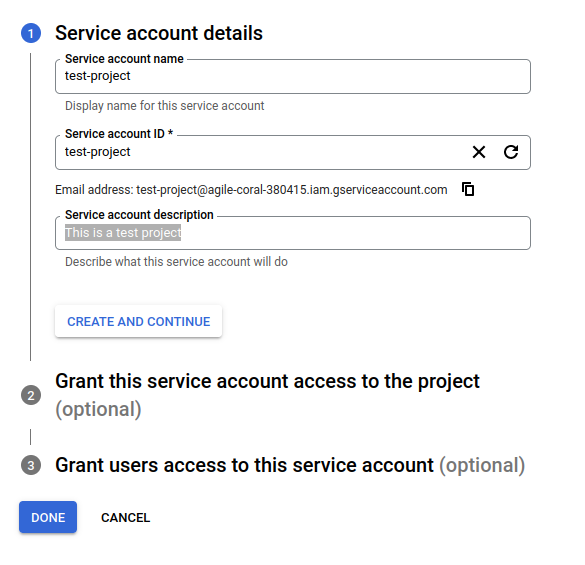Click 'Display name for this service account' hint
This screenshot has width=585, height=565.
coord(165,106)
